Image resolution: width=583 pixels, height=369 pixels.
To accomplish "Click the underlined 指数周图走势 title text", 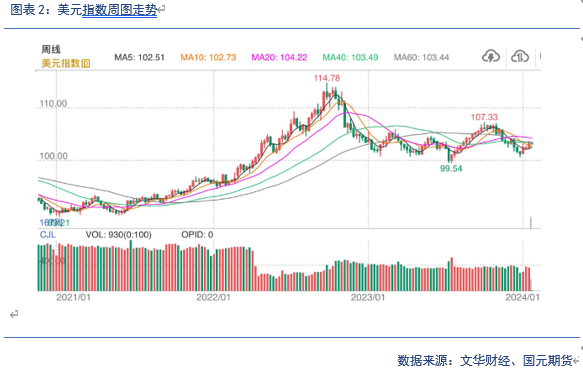I will point(119,10).
